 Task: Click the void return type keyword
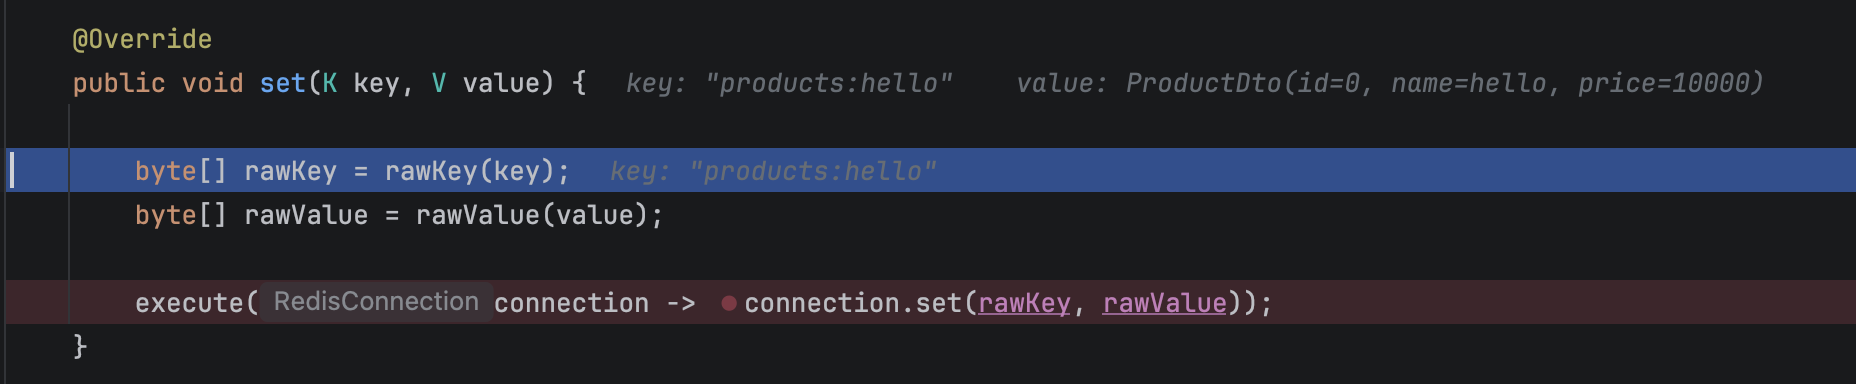pyautogui.click(x=212, y=83)
